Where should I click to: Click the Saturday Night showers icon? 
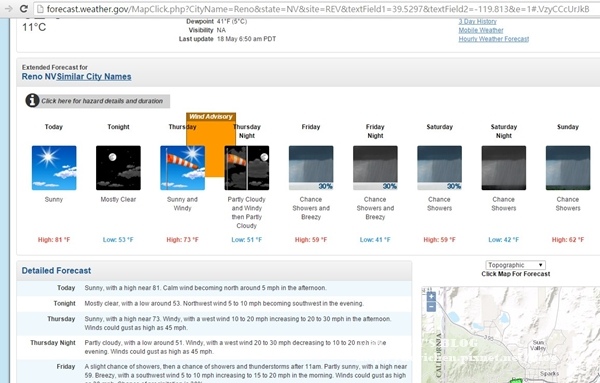tap(504, 168)
